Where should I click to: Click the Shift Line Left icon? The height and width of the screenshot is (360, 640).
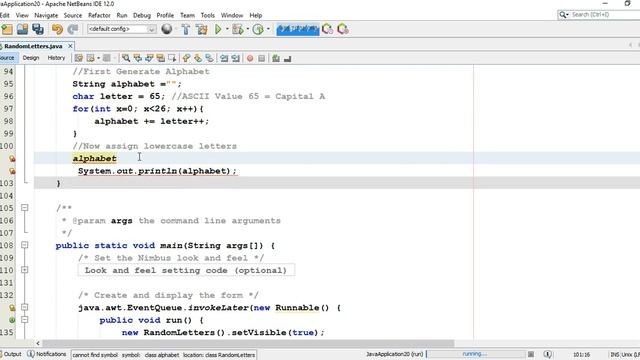(224, 58)
